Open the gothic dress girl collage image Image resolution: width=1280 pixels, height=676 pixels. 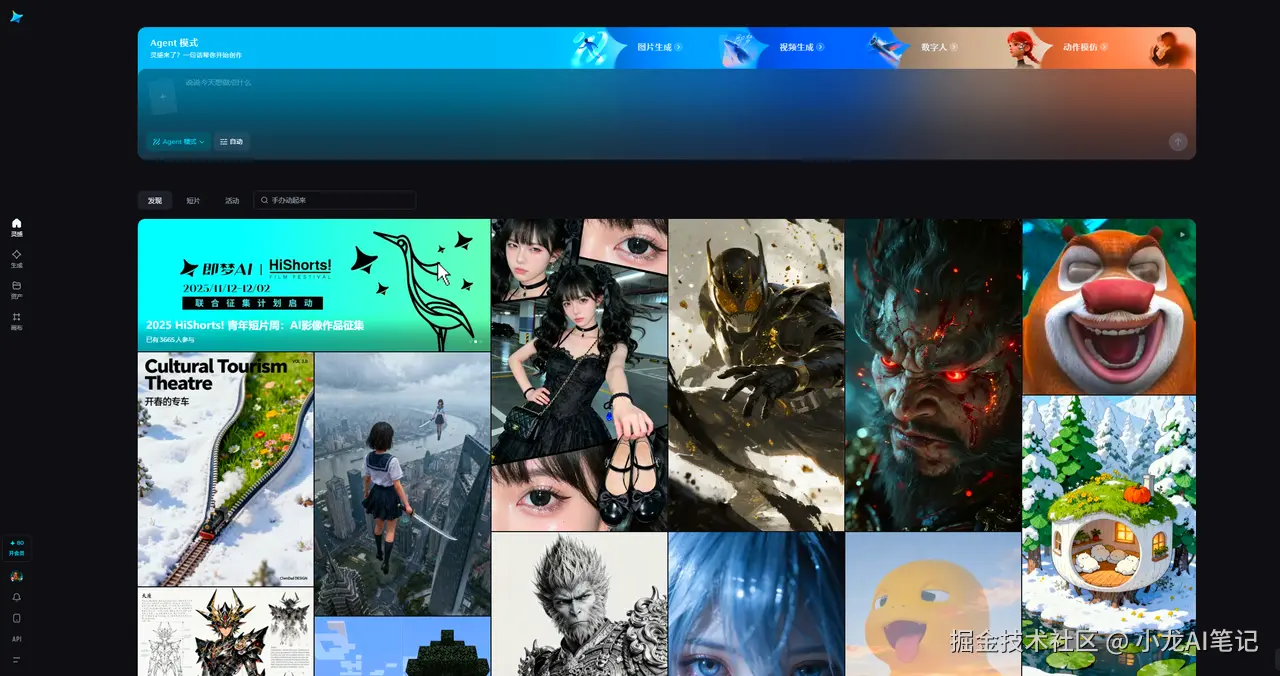tap(579, 375)
